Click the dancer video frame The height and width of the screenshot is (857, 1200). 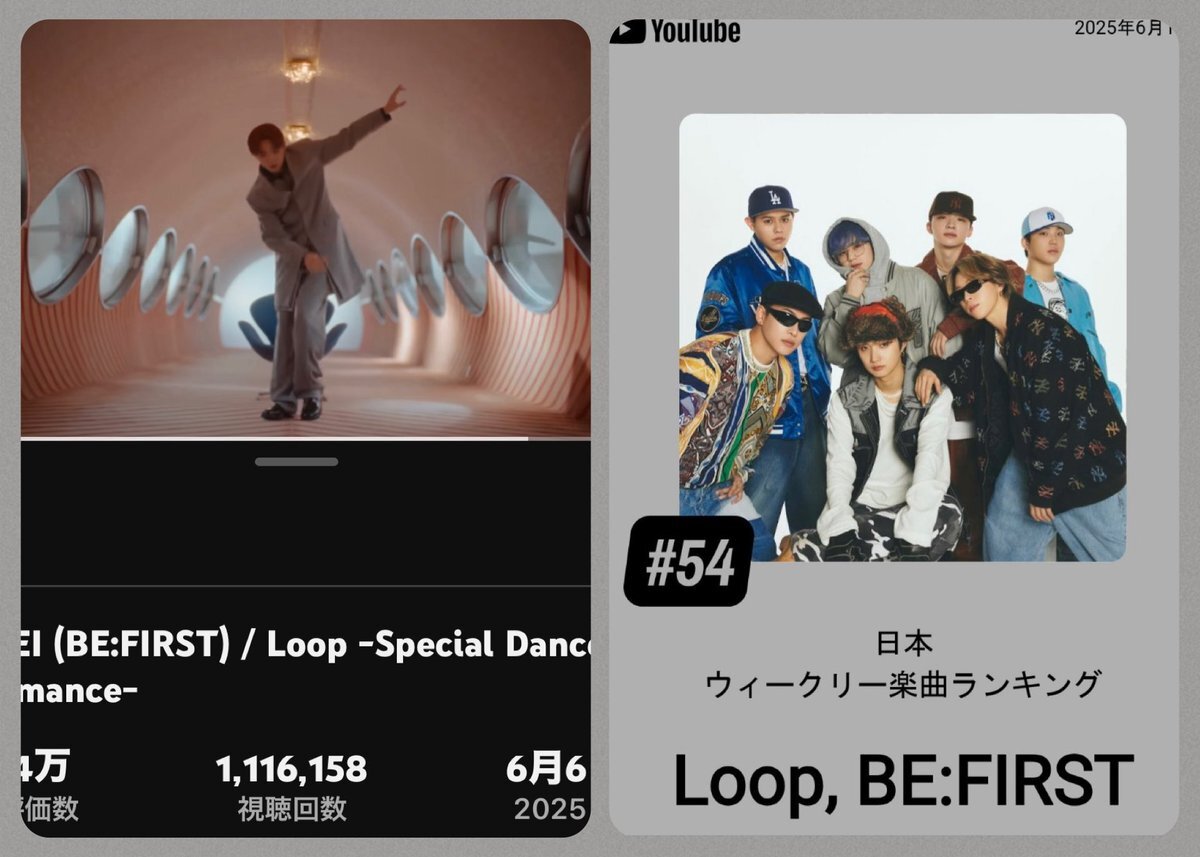coord(305,228)
